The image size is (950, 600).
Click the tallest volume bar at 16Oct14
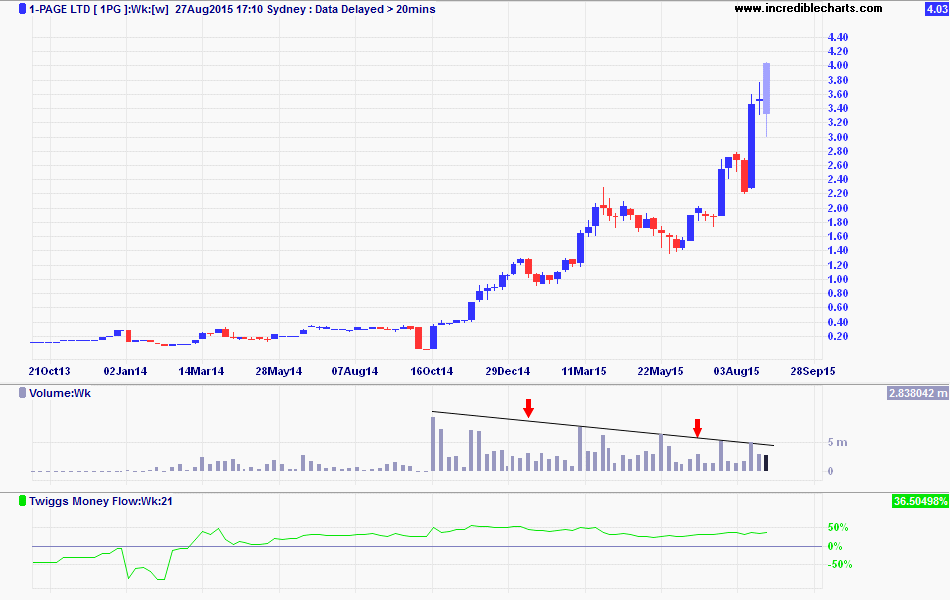[x=433, y=444]
